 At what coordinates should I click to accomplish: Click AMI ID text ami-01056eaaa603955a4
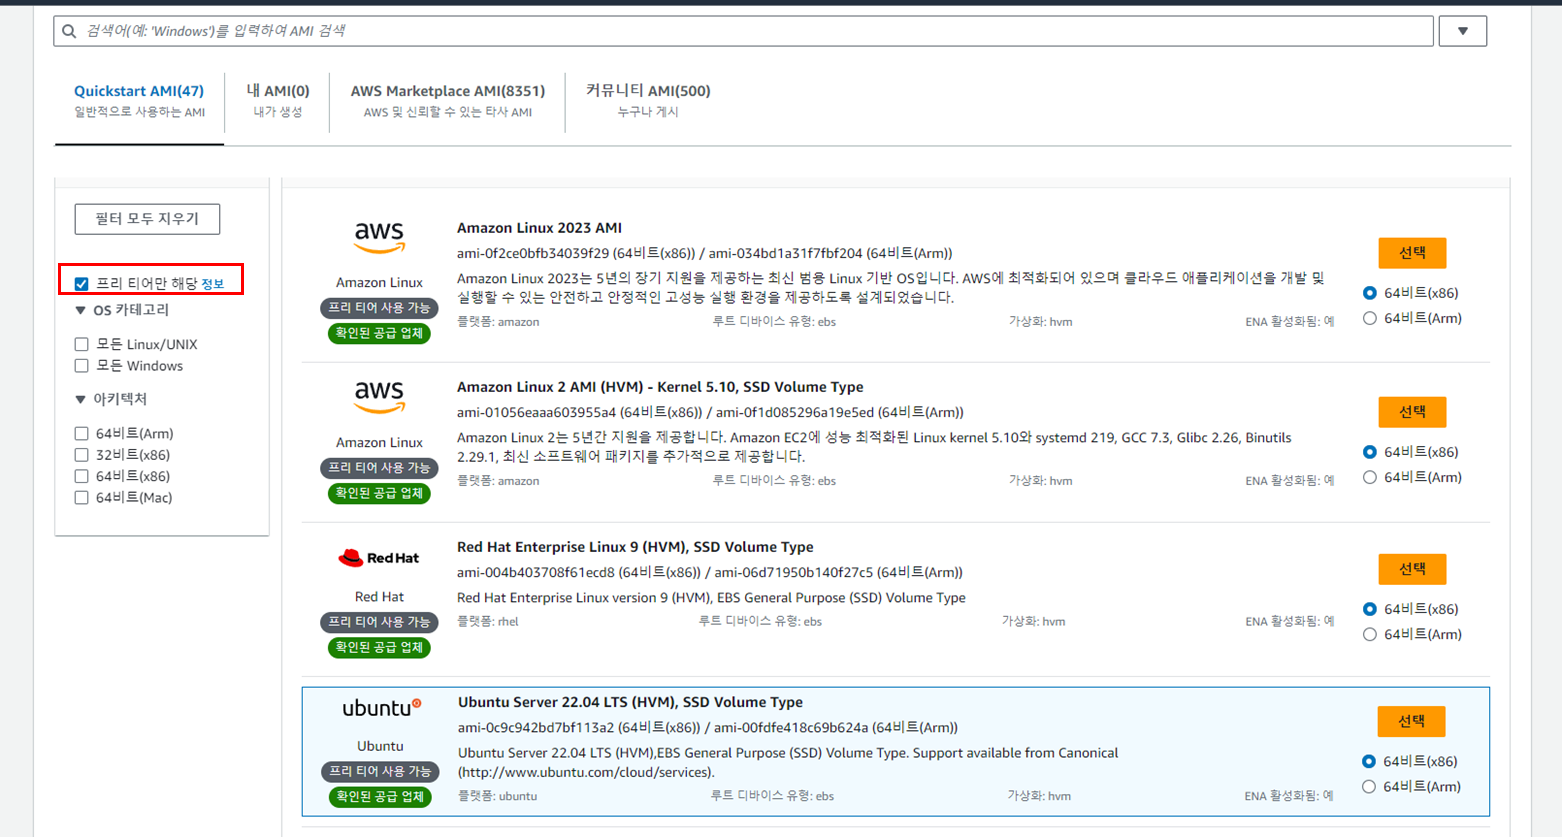536,412
